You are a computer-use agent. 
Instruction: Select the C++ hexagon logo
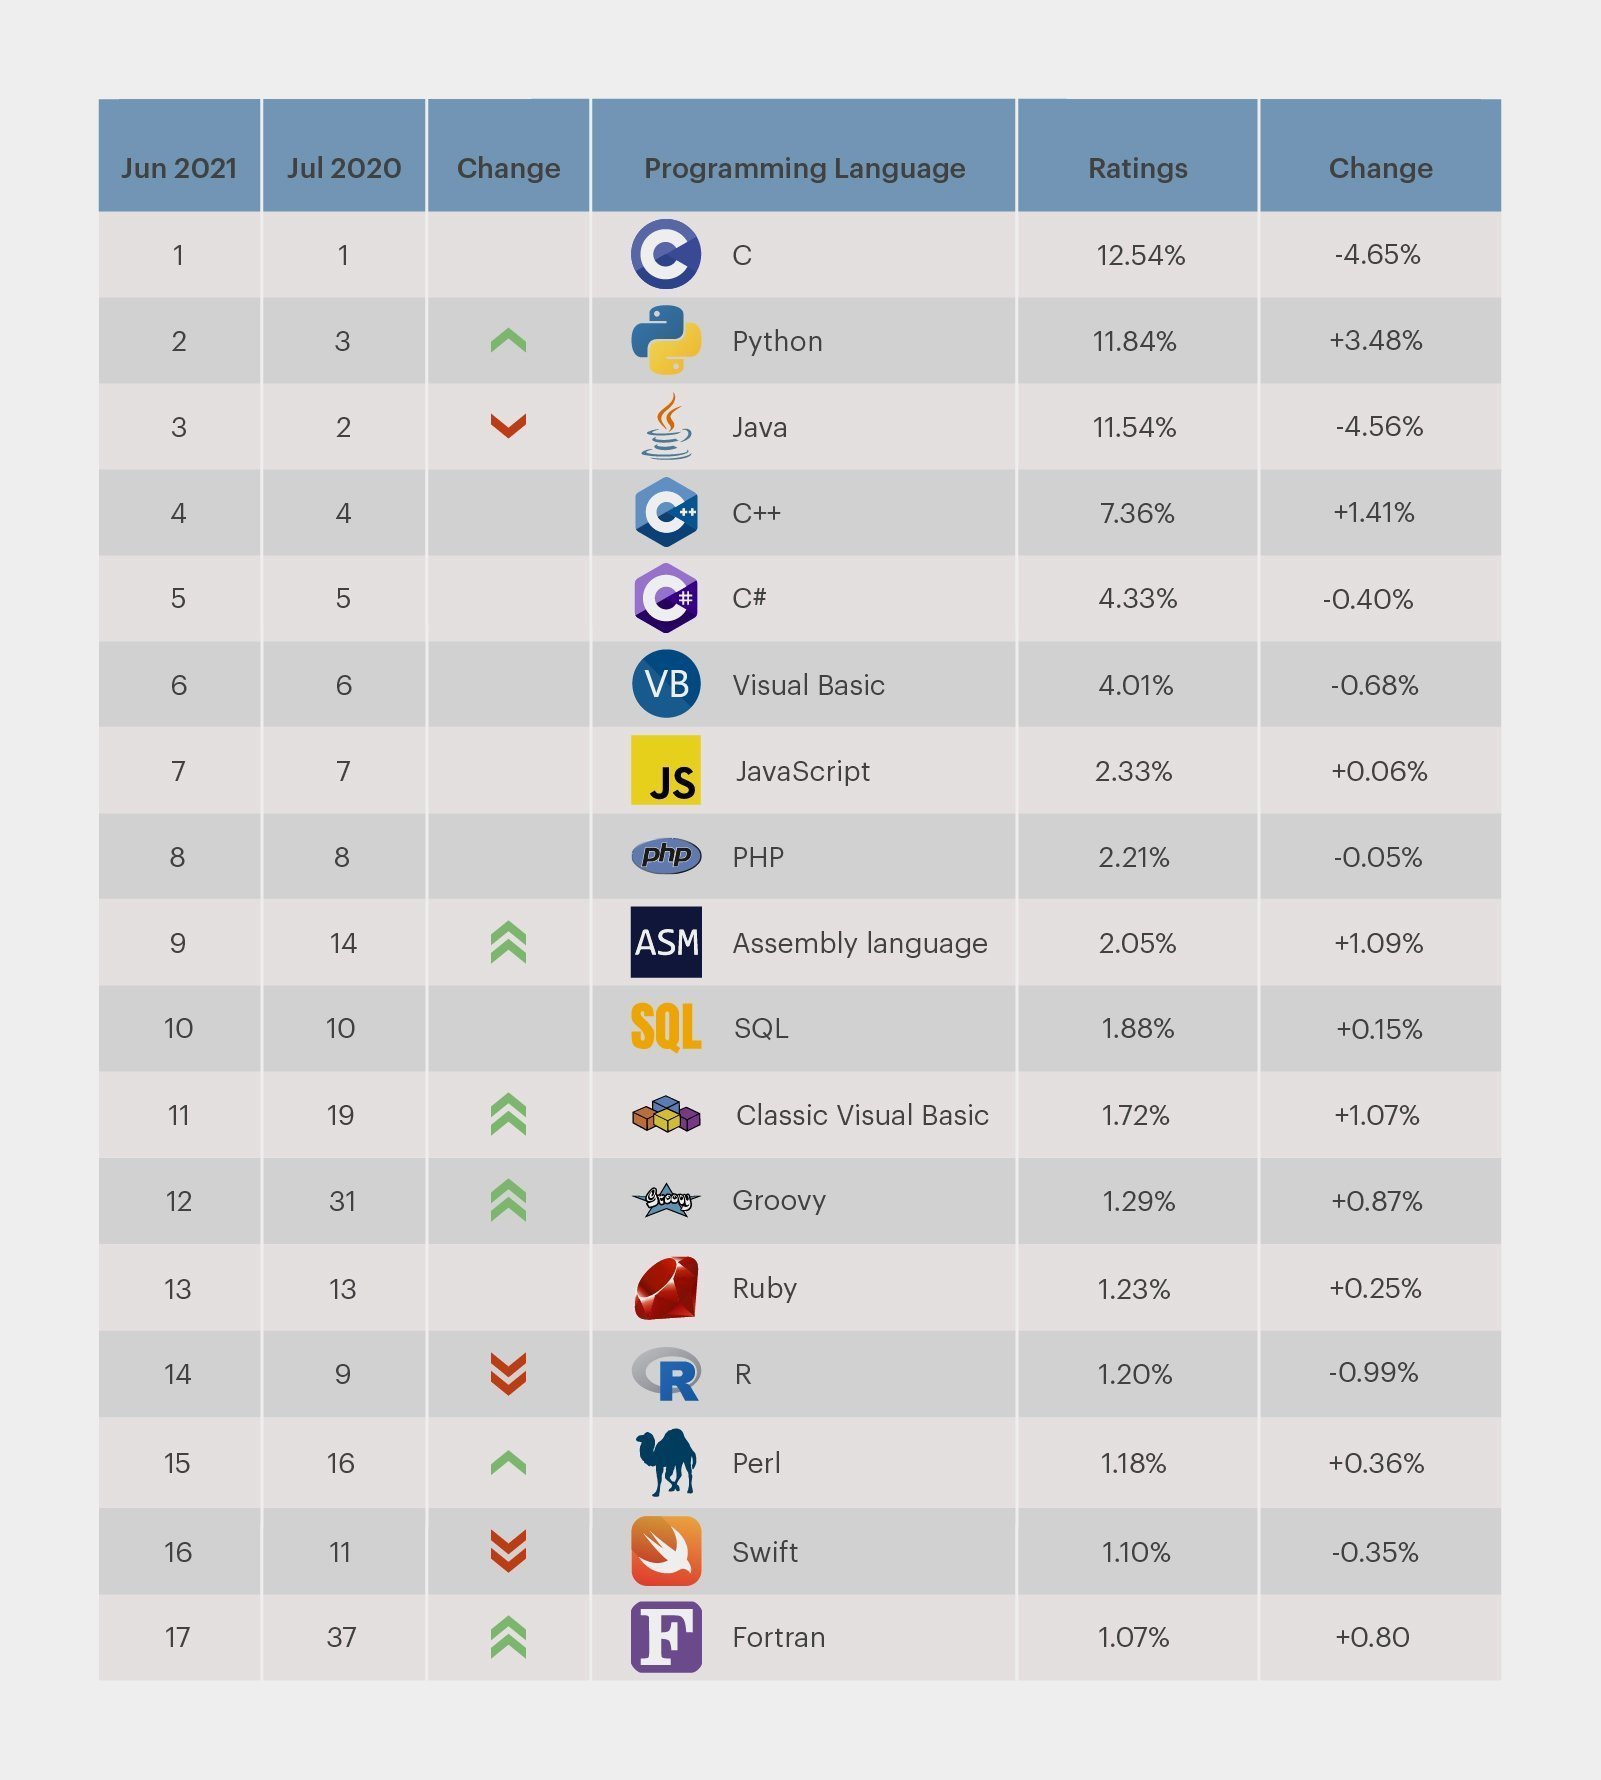pyautogui.click(x=666, y=512)
